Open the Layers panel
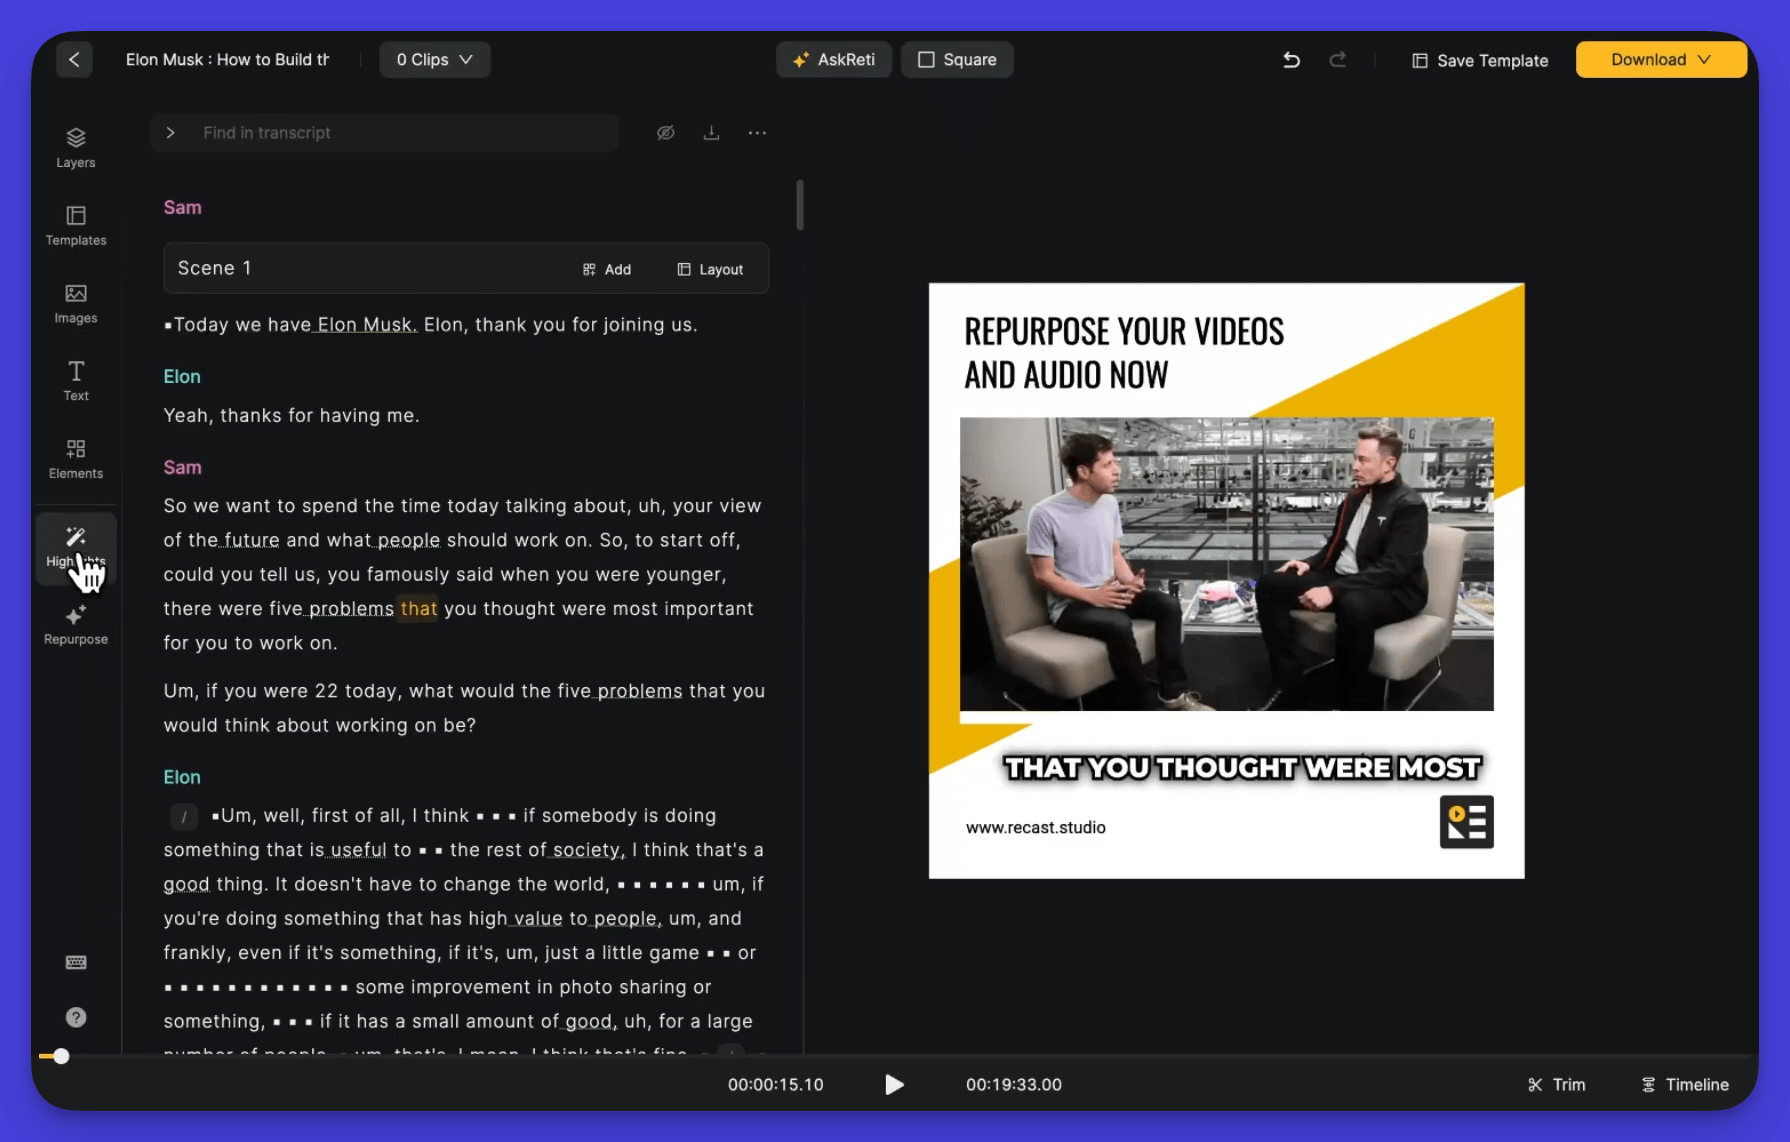1790x1142 pixels. pyautogui.click(x=76, y=147)
